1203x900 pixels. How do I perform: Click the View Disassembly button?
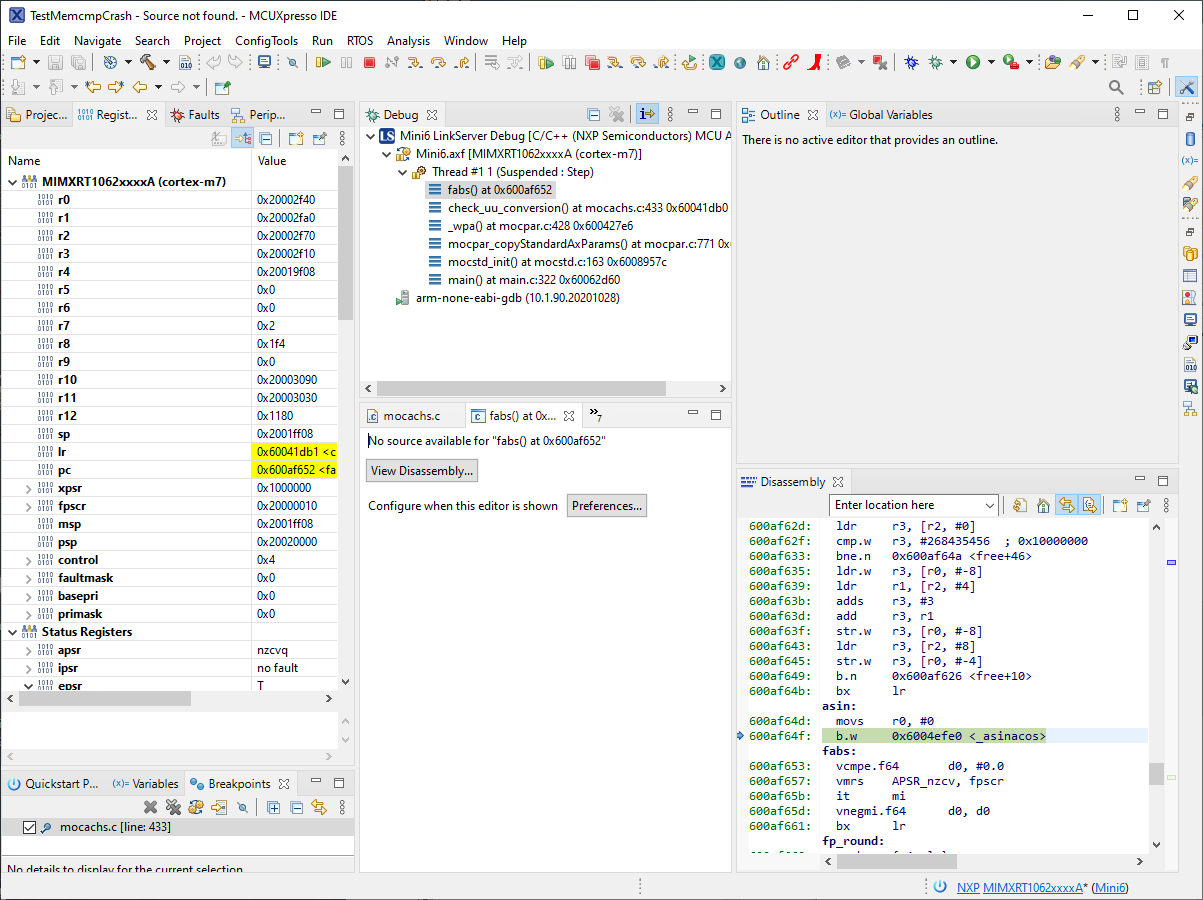(421, 470)
